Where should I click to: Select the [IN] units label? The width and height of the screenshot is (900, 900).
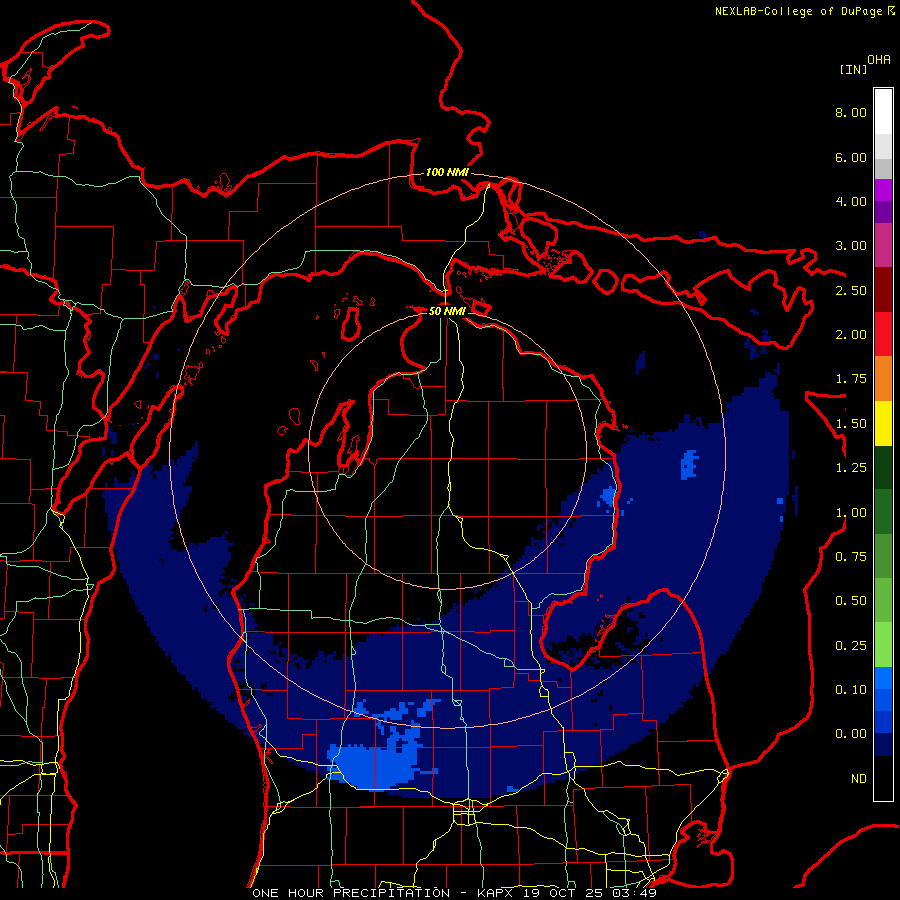coord(853,69)
